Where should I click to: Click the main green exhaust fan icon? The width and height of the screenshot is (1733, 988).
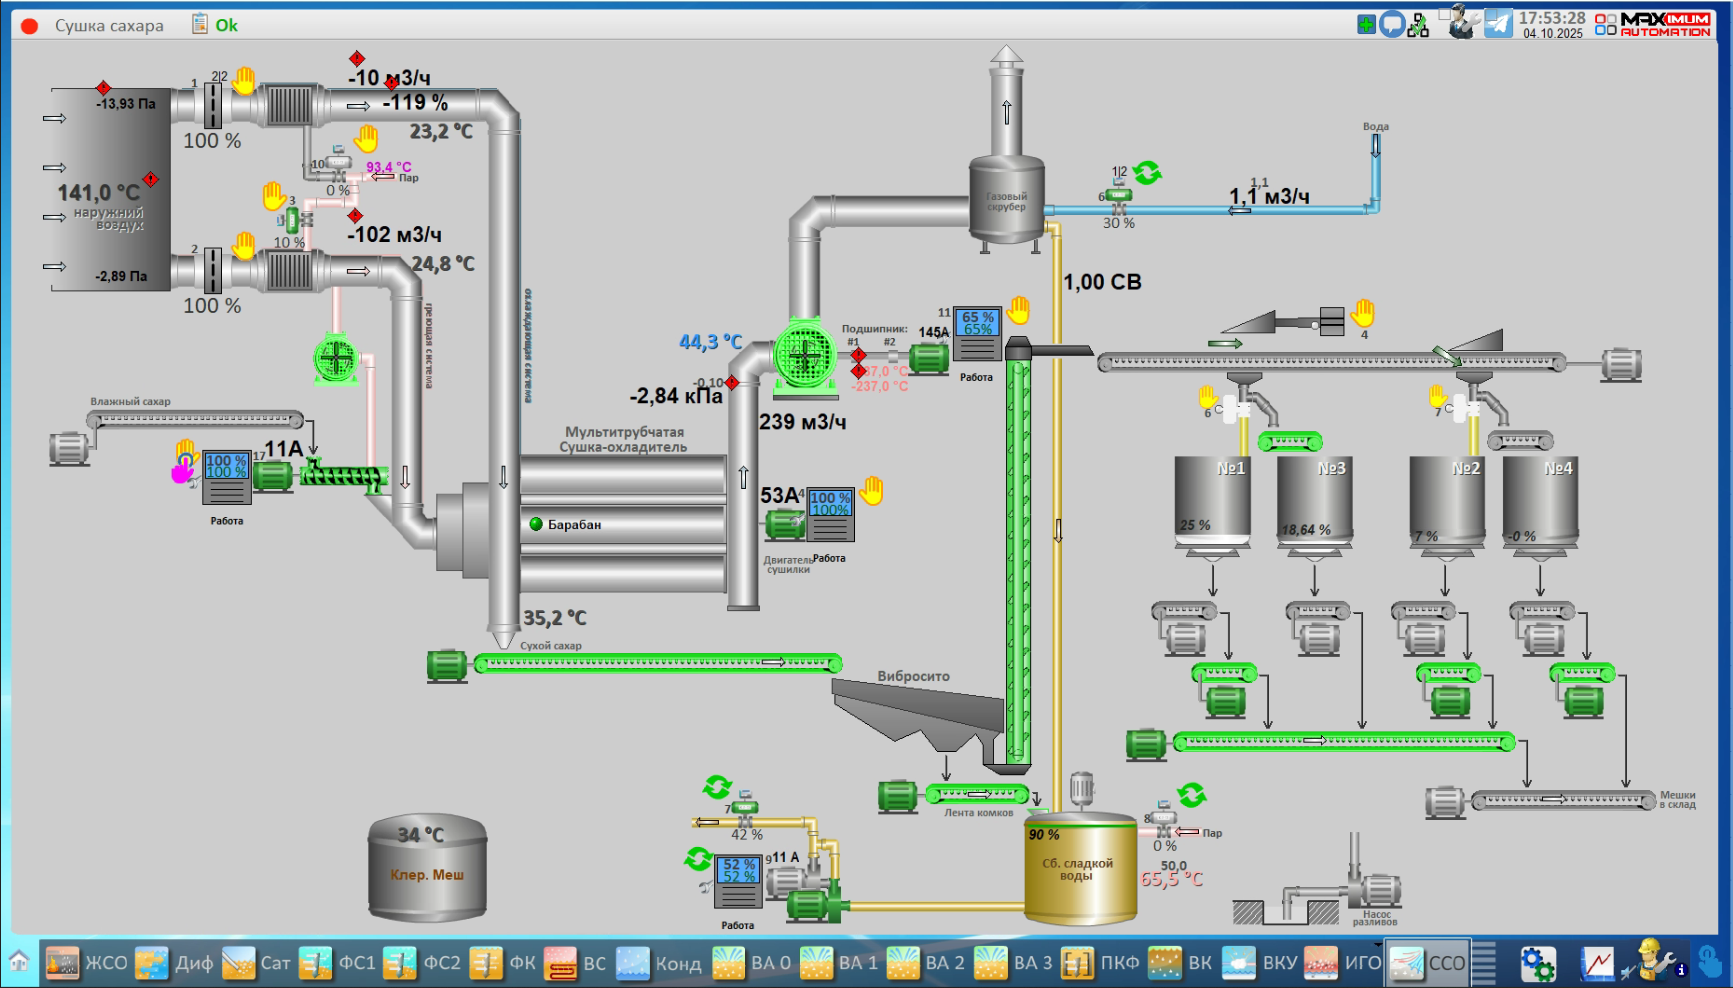click(805, 354)
